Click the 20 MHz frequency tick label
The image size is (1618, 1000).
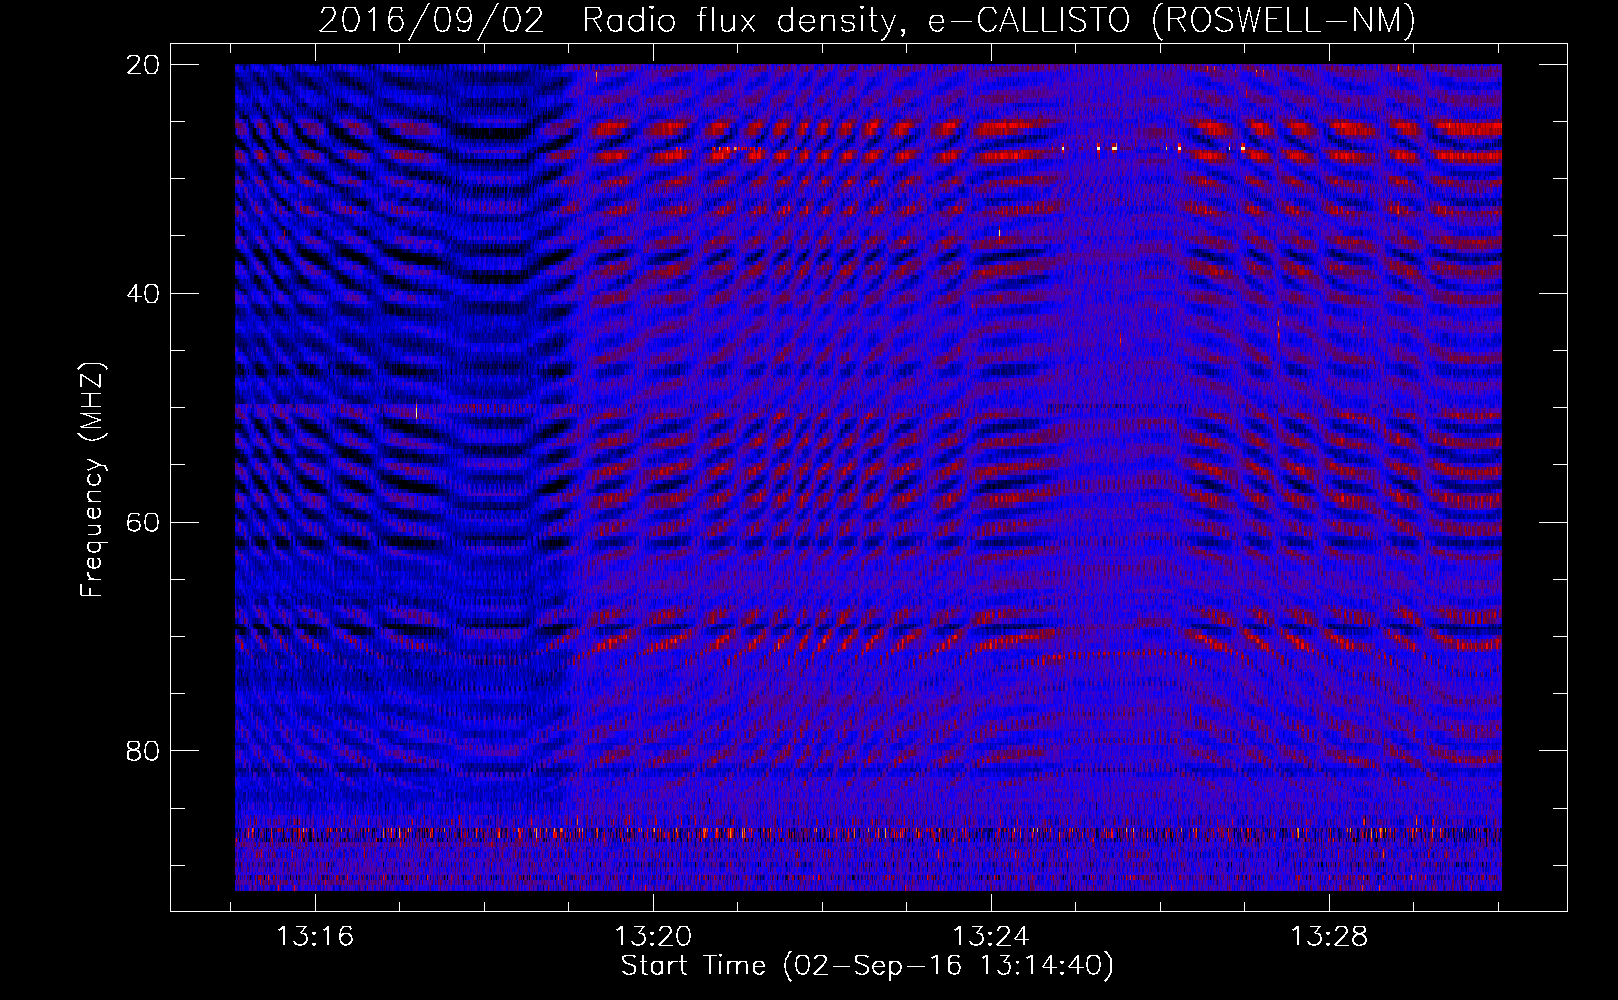[x=143, y=65]
